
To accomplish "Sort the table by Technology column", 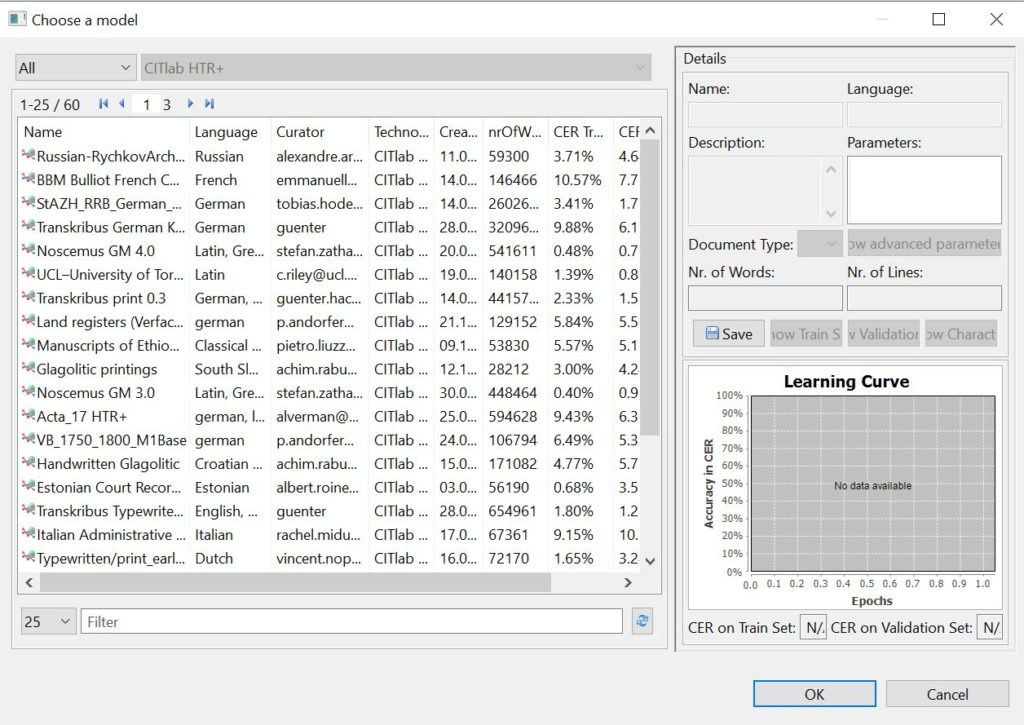I will click(402, 132).
